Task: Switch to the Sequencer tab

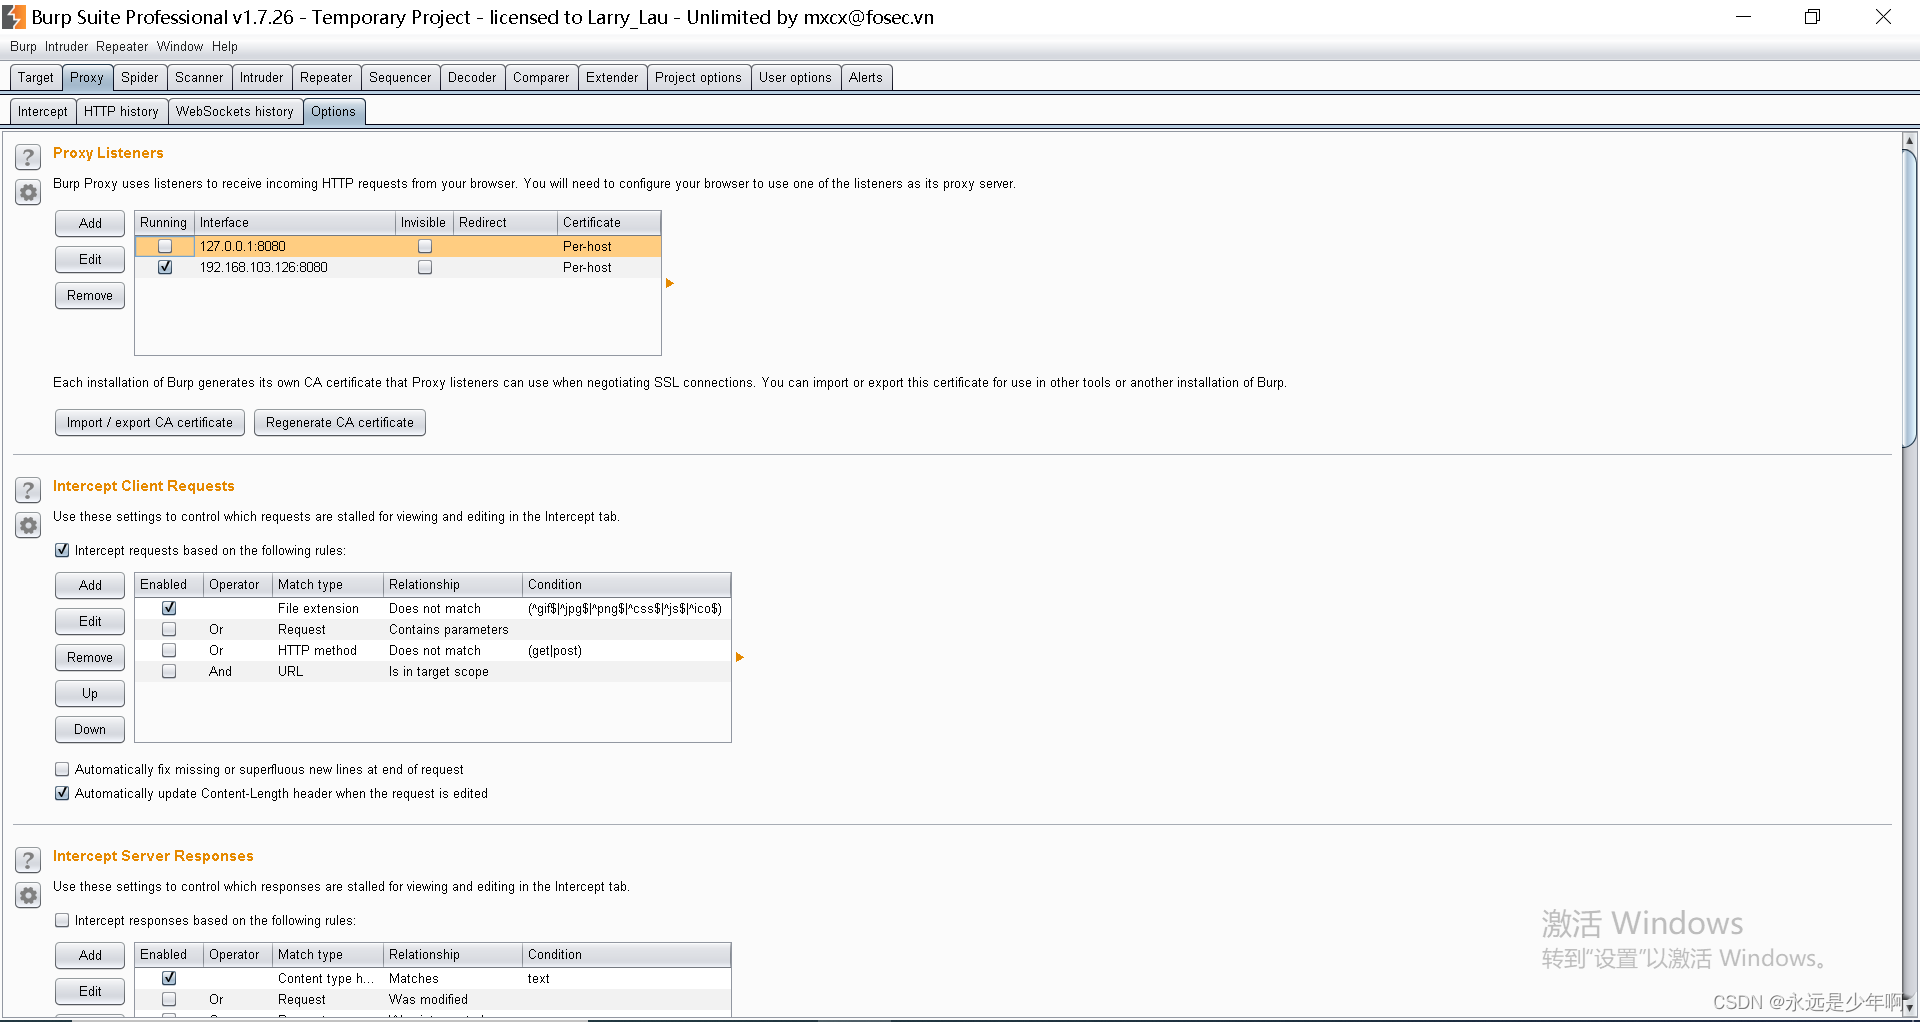Action: pyautogui.click(x=400, y=77)
